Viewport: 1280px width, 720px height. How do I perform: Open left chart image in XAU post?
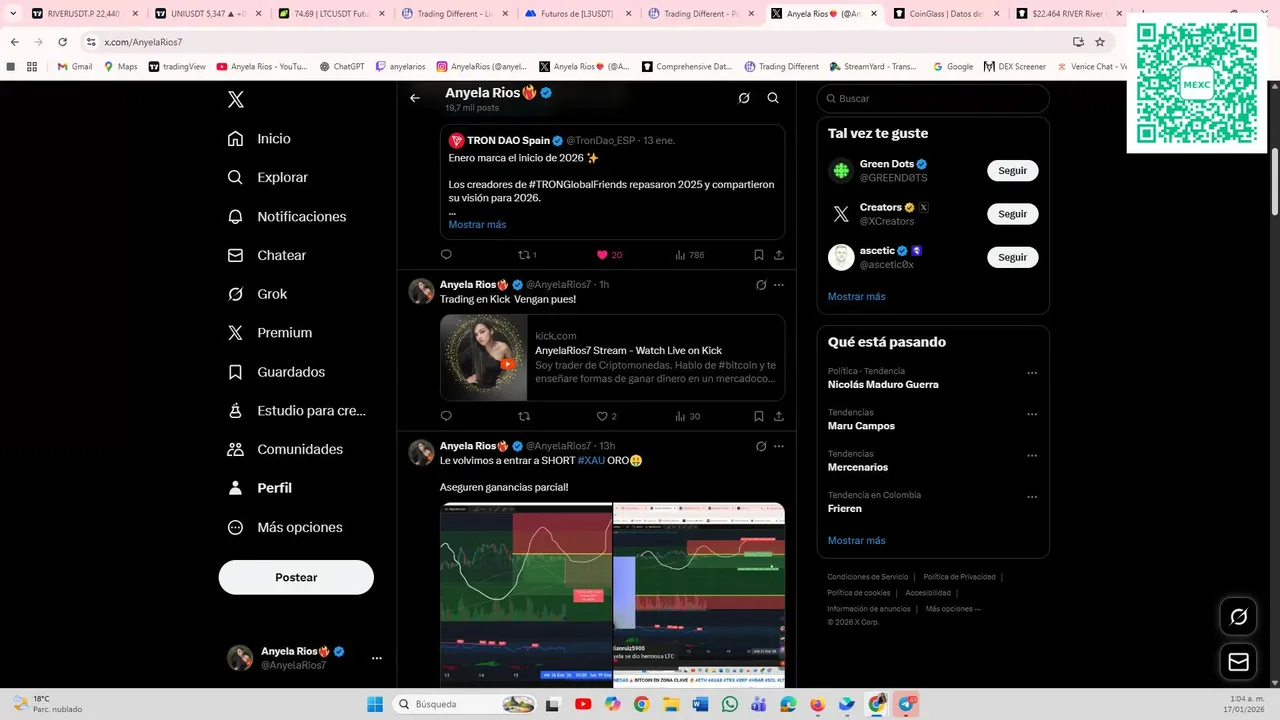point(526,595)
